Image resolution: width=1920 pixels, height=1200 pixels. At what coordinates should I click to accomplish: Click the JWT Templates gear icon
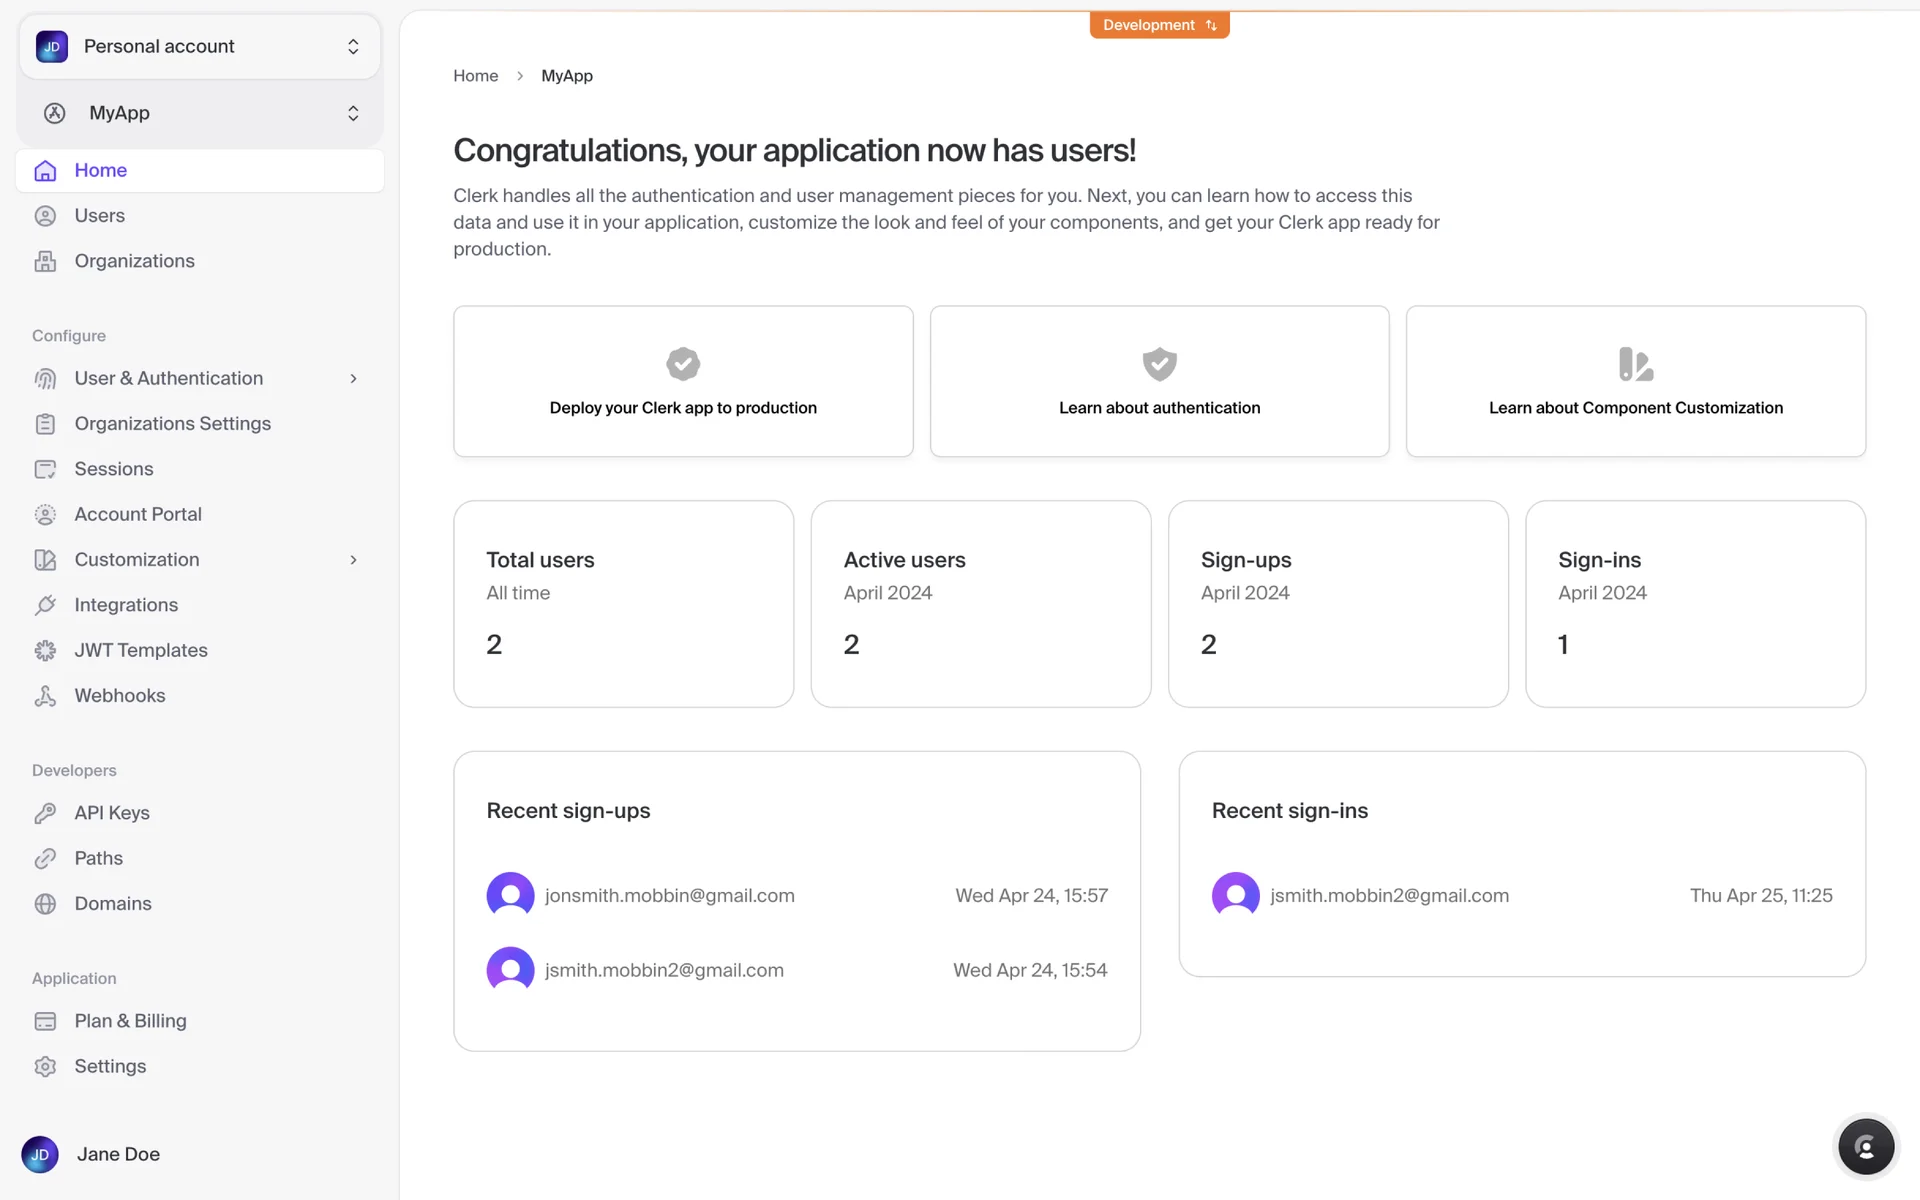tap(45, 651)
